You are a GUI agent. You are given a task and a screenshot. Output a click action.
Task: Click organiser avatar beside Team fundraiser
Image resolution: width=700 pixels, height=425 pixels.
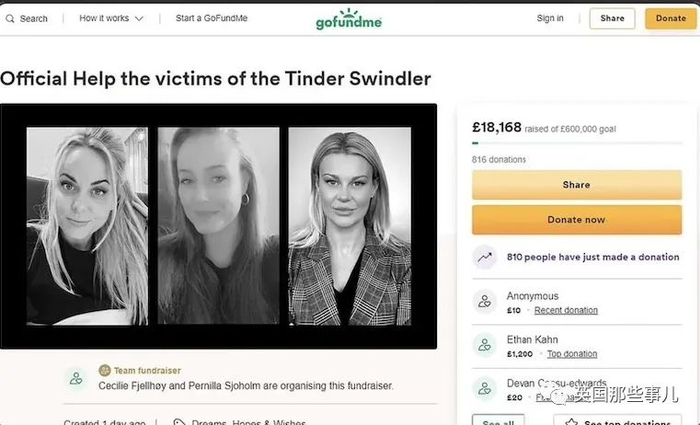[x=76, y=379]
